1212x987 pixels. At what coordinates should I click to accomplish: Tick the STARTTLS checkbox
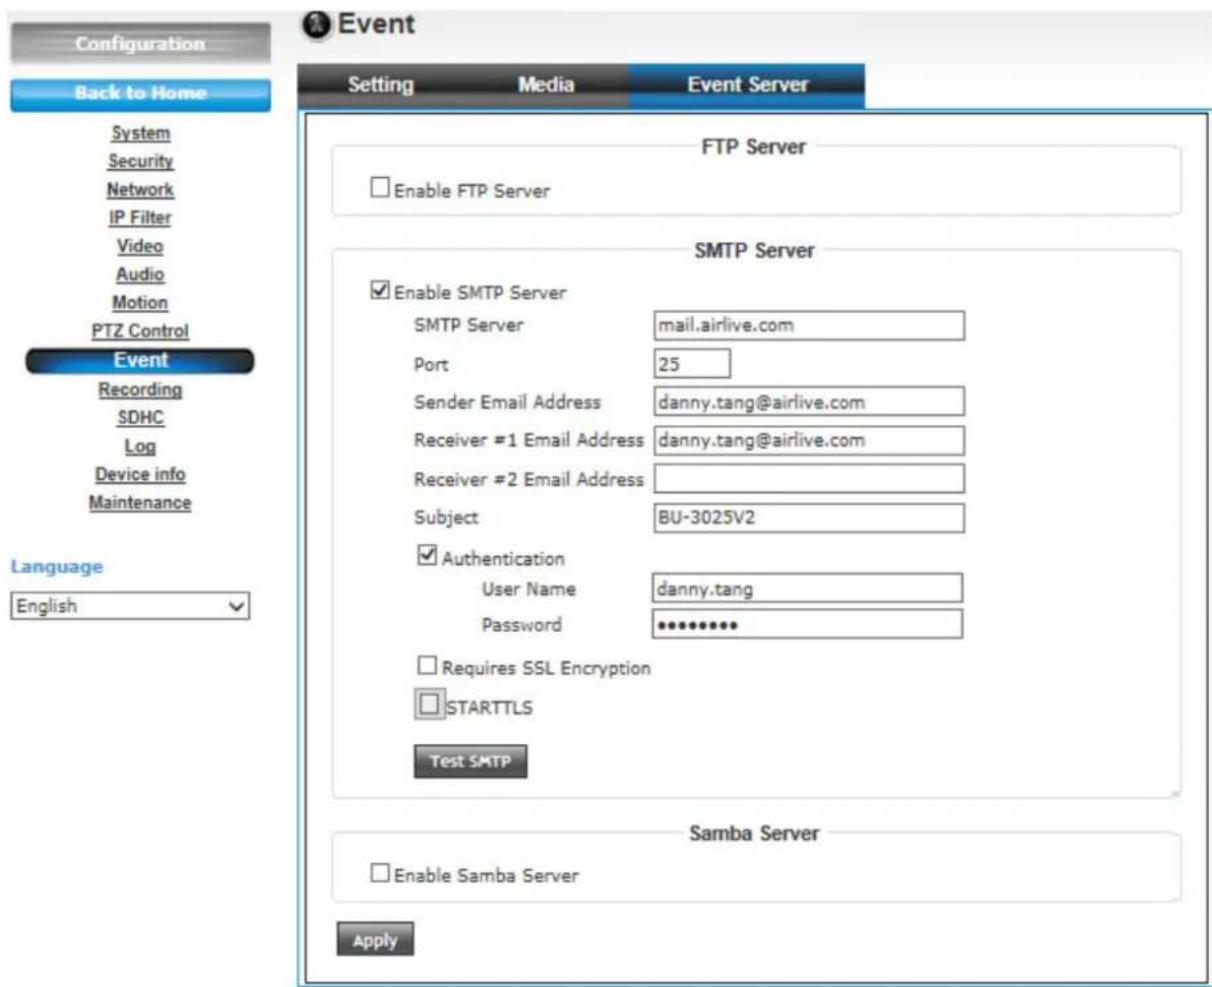click(429, 705)
